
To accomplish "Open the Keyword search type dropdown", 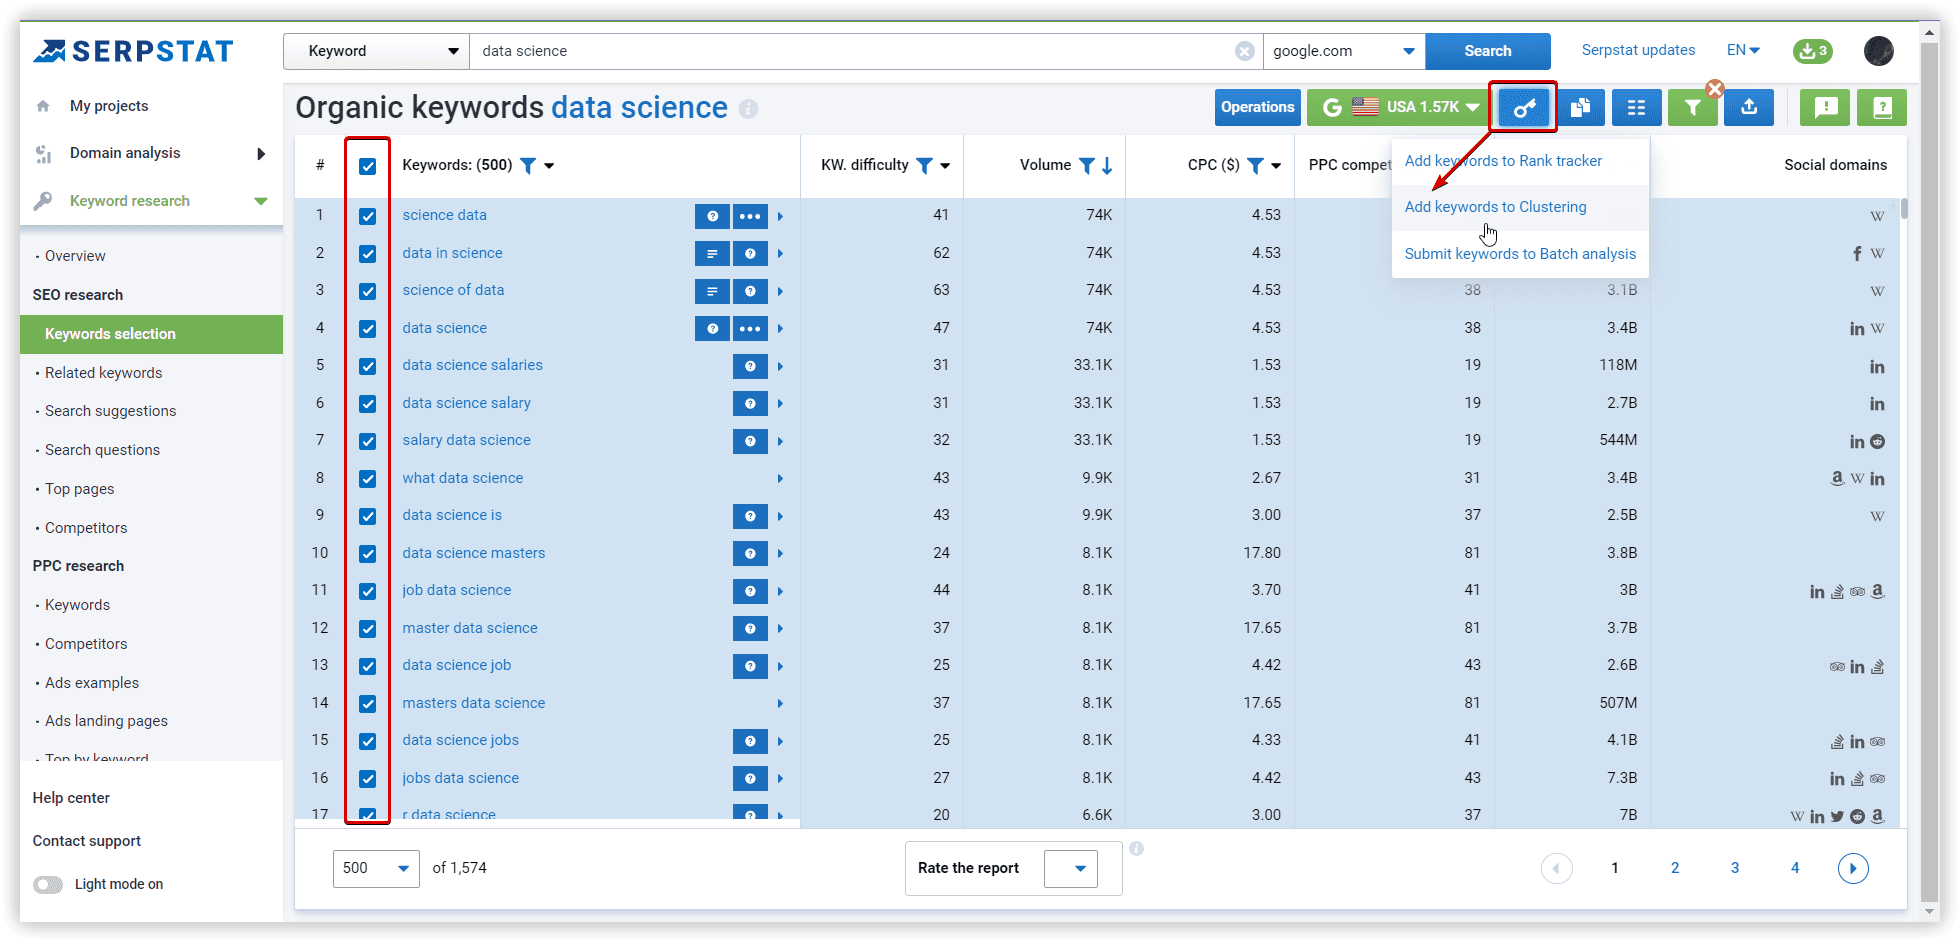I will 376,51.
